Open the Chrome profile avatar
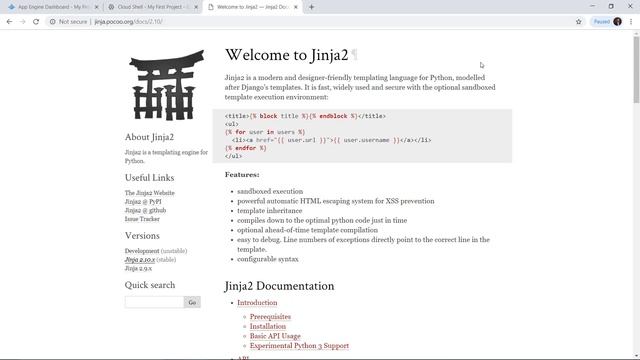Image resolution: width=640 pixels, height=360 pixels. point(617,22)
